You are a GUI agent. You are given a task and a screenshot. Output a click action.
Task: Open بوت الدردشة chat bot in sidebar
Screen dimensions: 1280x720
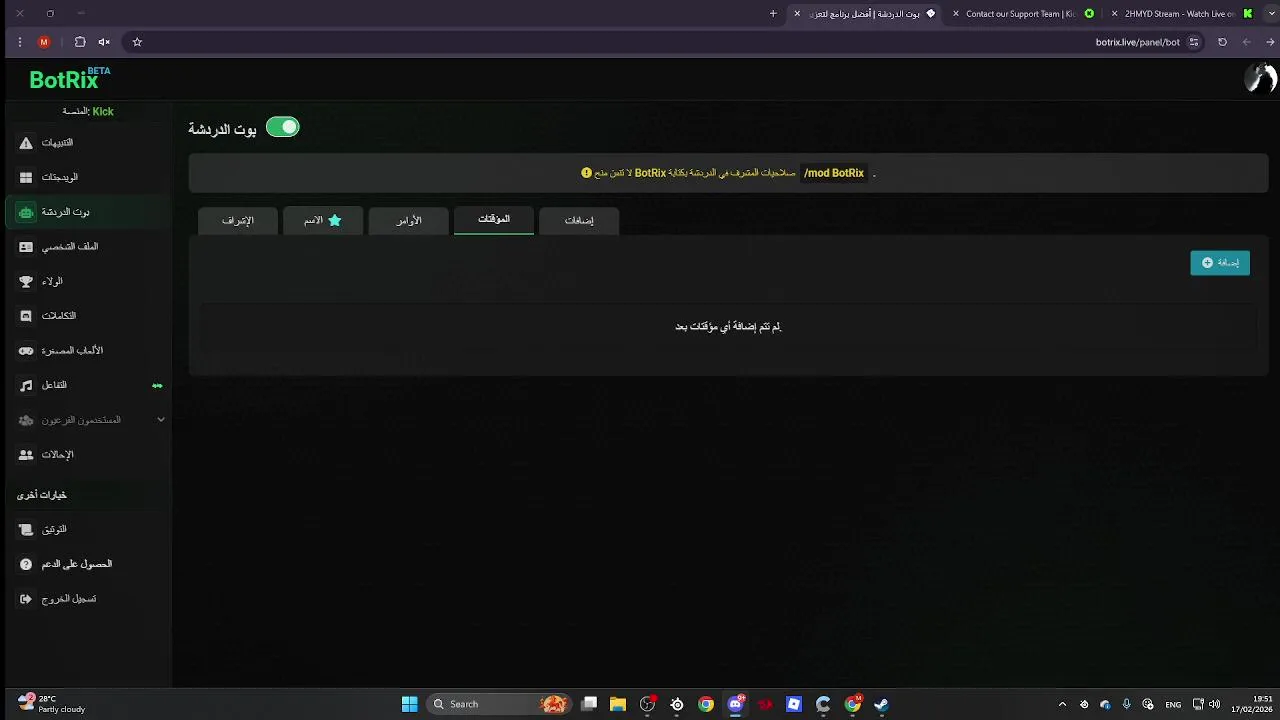pyautogui.click(x=85, y=212)
